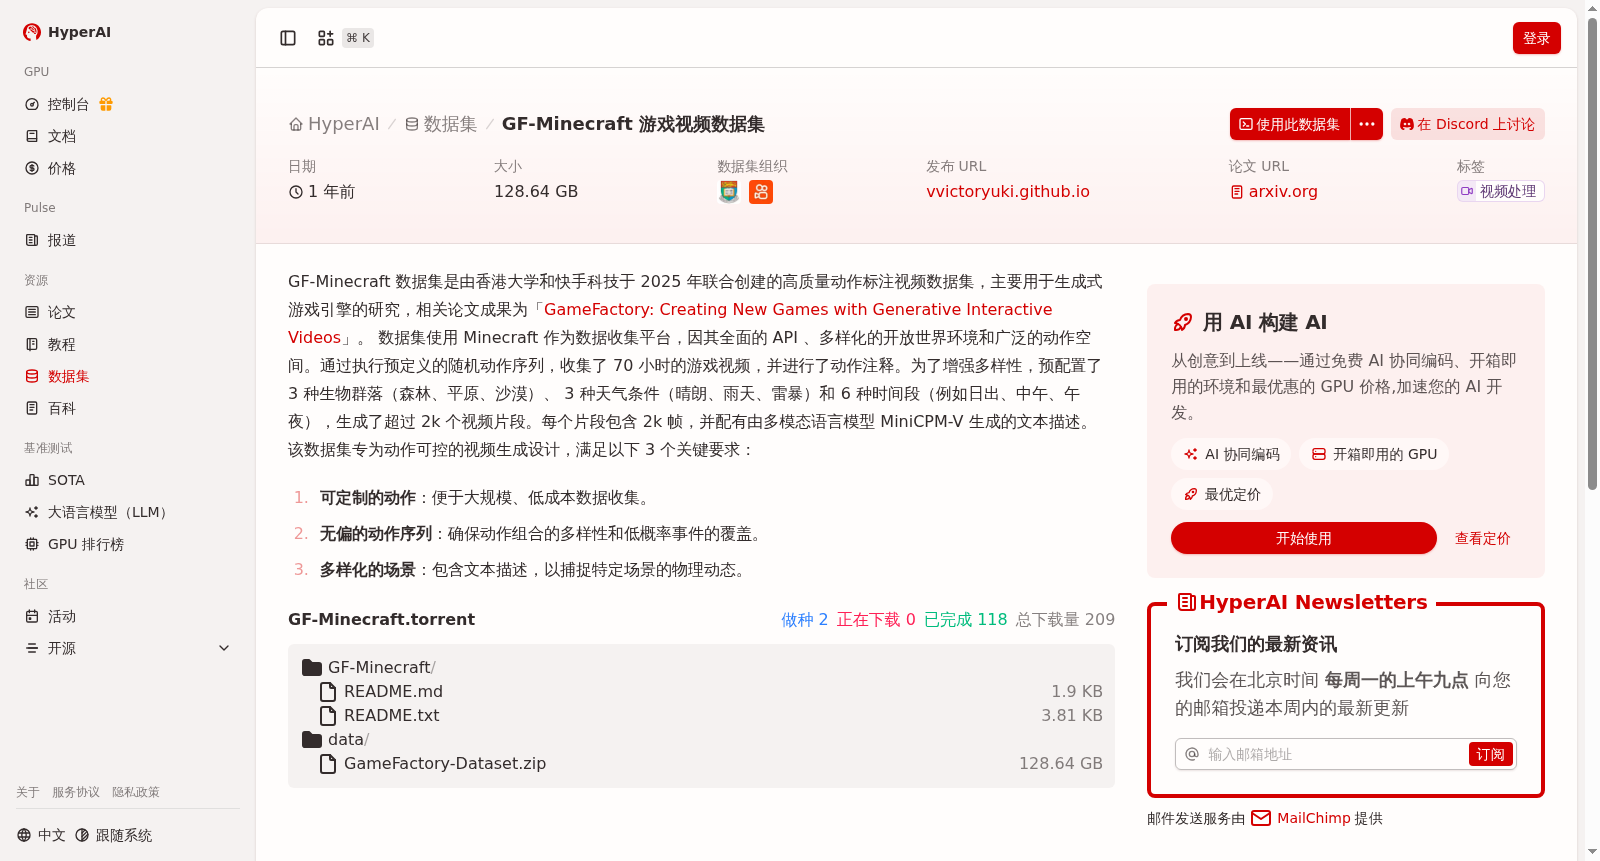Screen dimensions: 1600x861
Task: Toggle the sidebar panel icon
Action: (x=288, y=38)
